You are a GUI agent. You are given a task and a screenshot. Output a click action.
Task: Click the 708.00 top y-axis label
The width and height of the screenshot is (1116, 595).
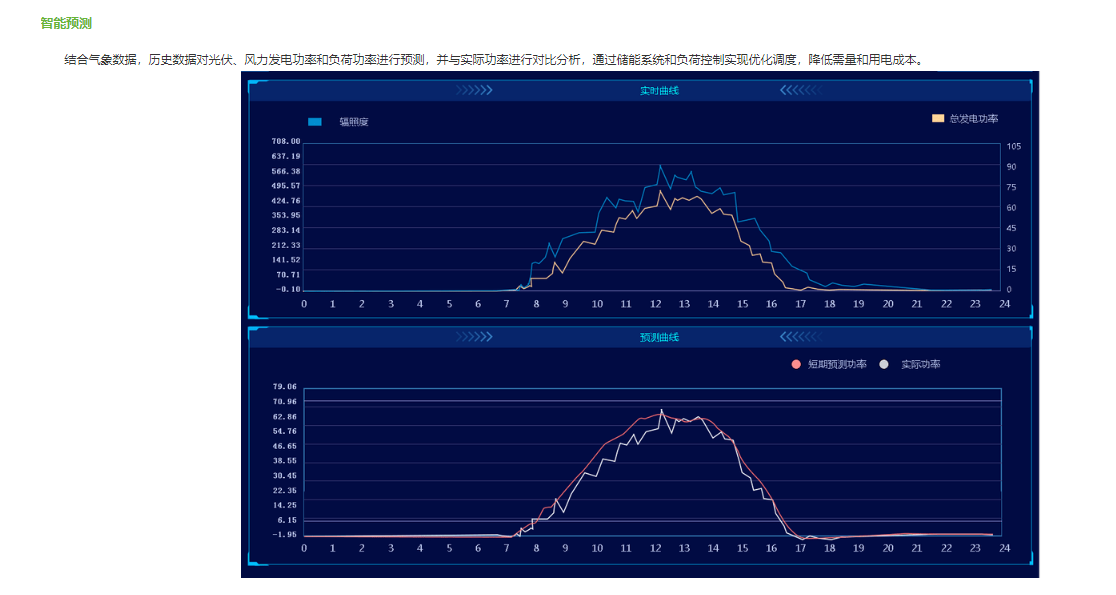[286, 142]
